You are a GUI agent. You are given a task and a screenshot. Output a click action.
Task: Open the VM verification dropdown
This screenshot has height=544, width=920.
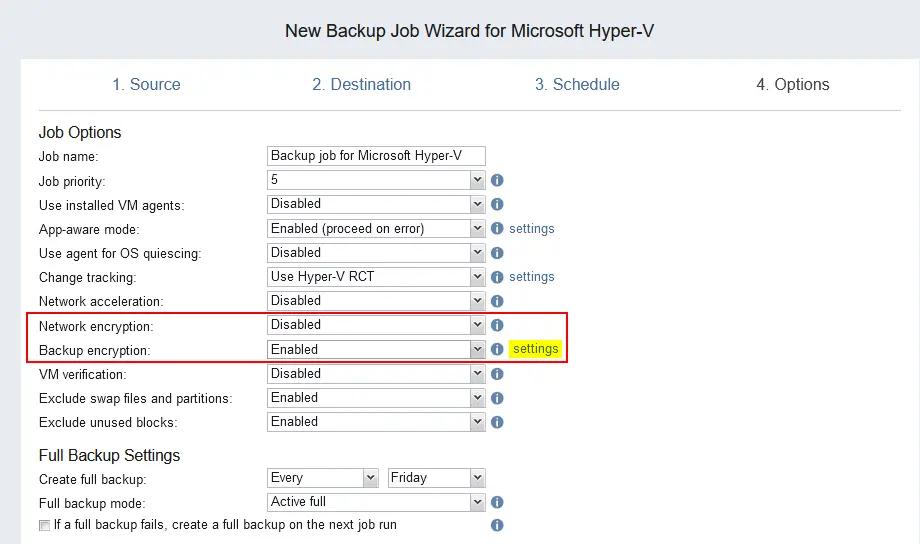(376, 373)
